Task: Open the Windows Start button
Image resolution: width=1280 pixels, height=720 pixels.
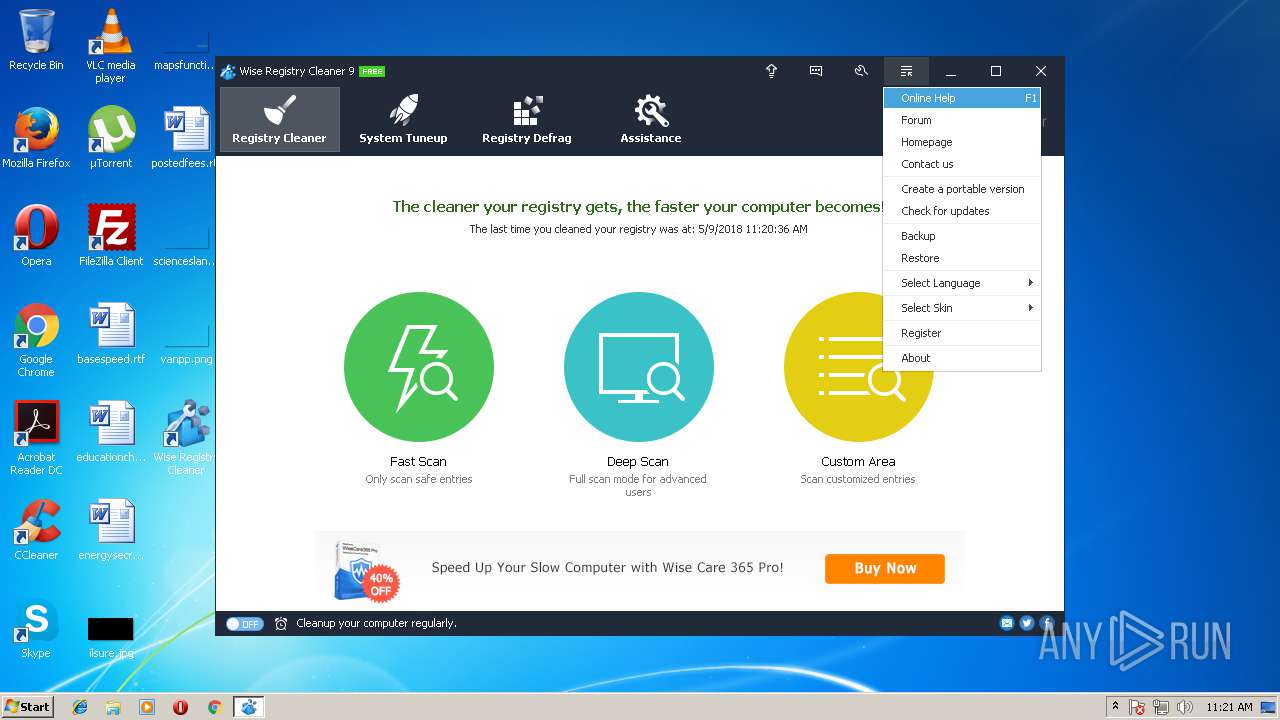Action: pos(28,706)
